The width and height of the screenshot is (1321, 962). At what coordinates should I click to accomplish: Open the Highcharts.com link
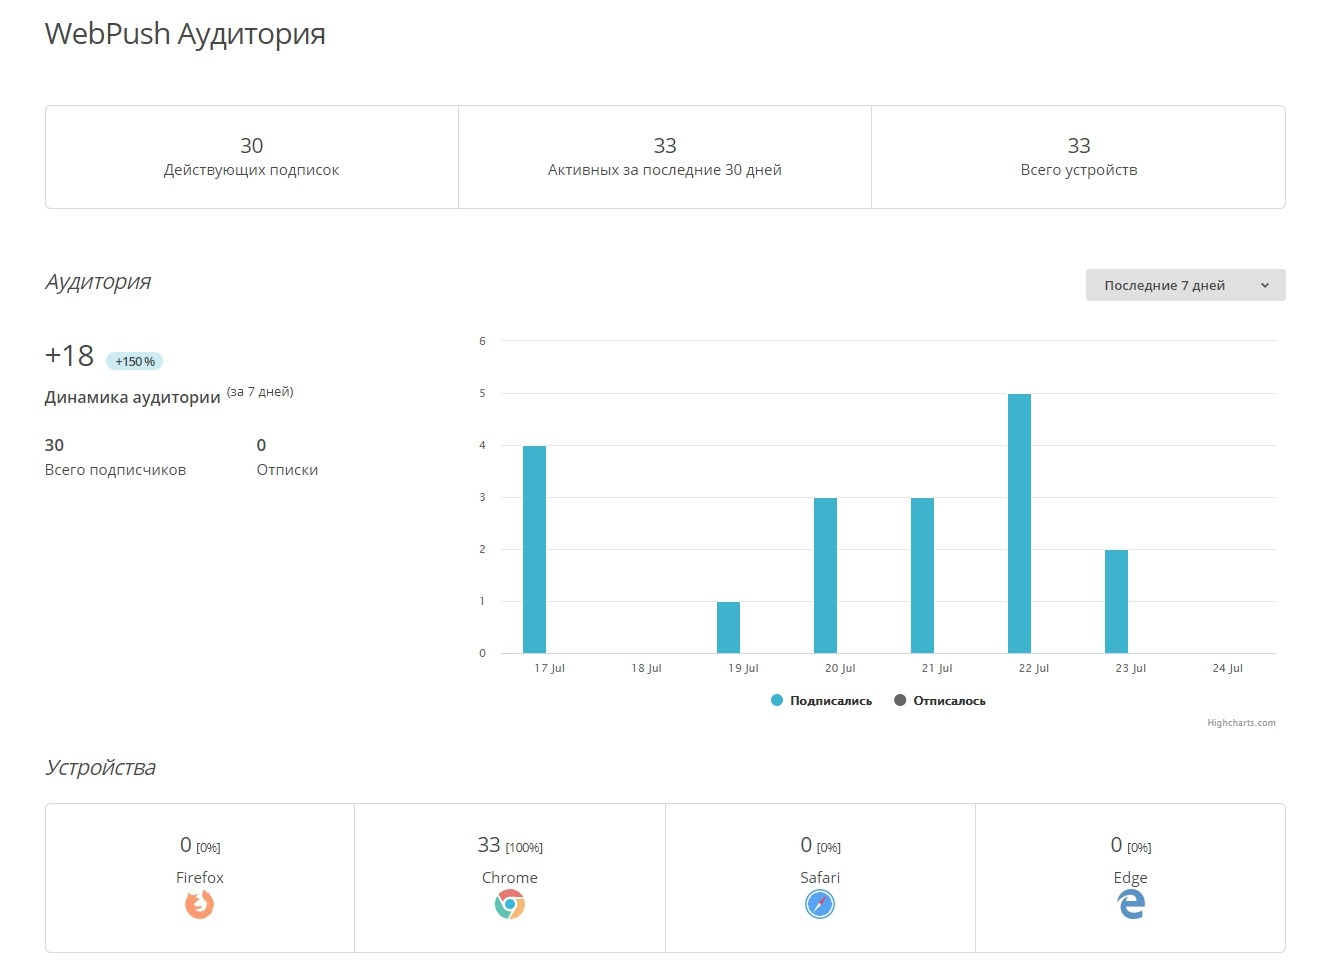click(x=1241, y=723)
